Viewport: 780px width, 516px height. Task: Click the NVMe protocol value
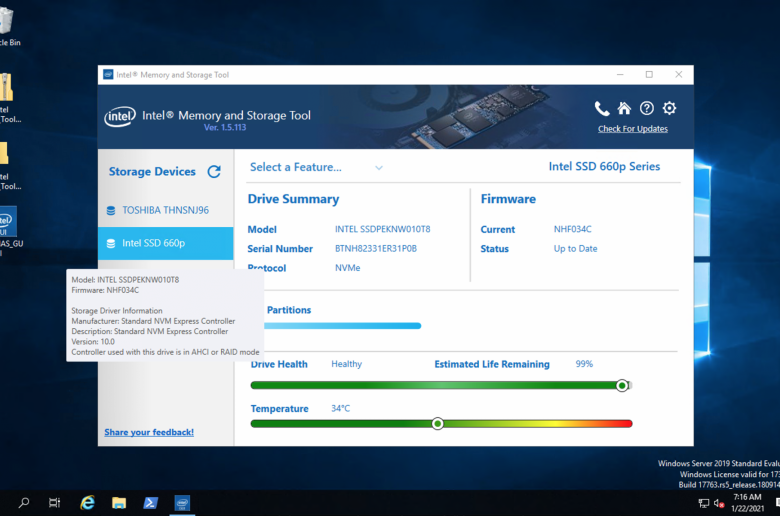(347, 268)
